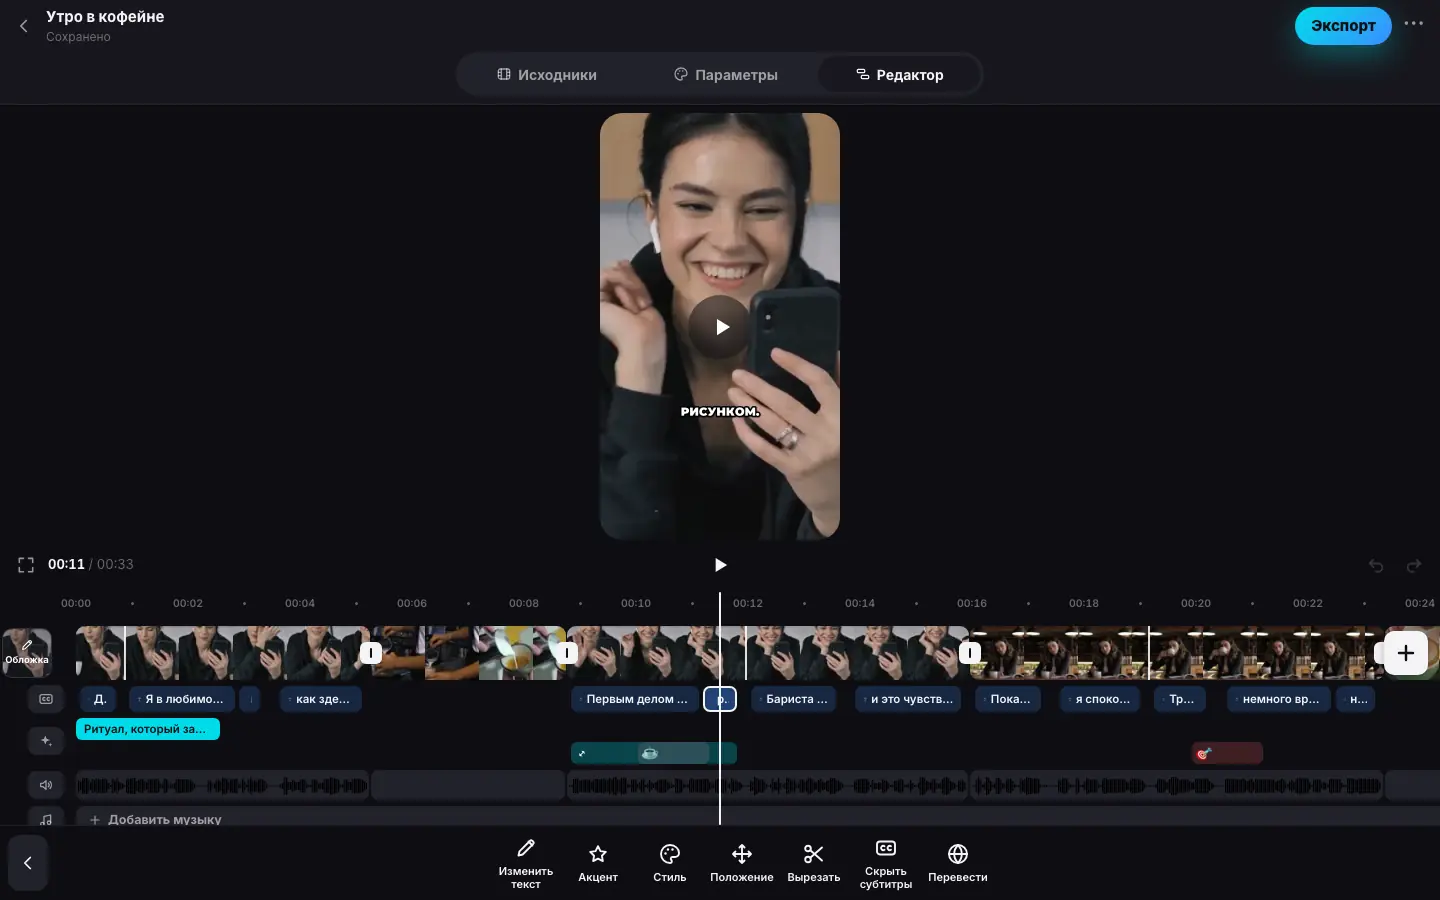
Task: Click the subtitles track CC icon
Action: (46, 699)
